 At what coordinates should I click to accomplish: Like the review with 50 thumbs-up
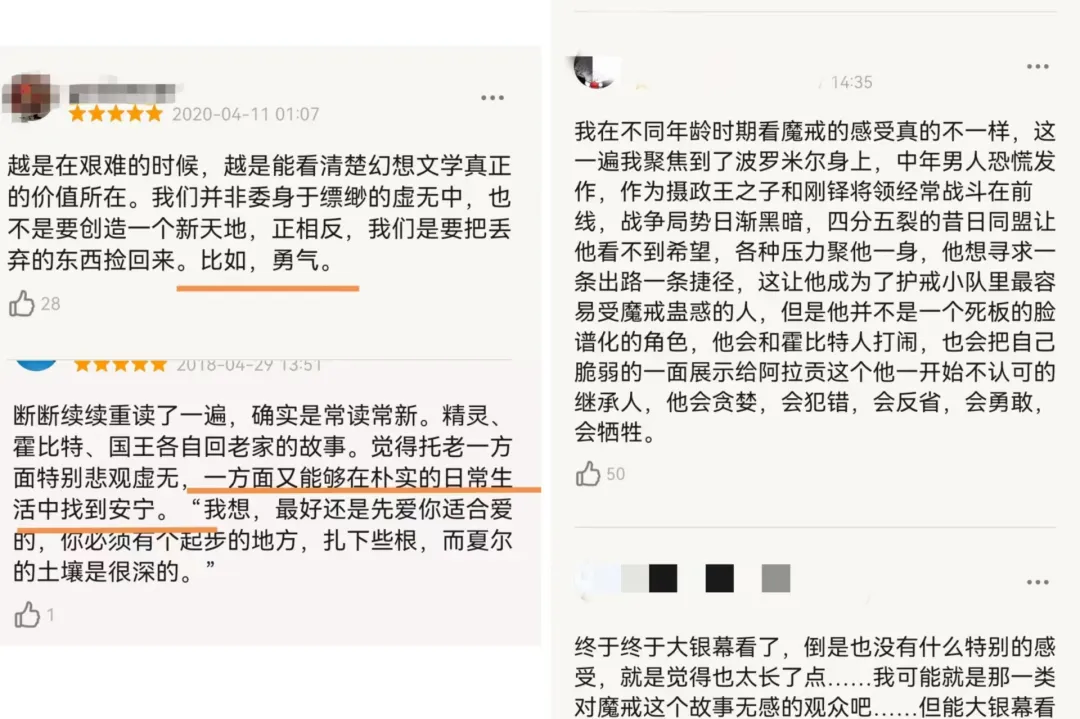pyautogui.click(x=588, y=474)
